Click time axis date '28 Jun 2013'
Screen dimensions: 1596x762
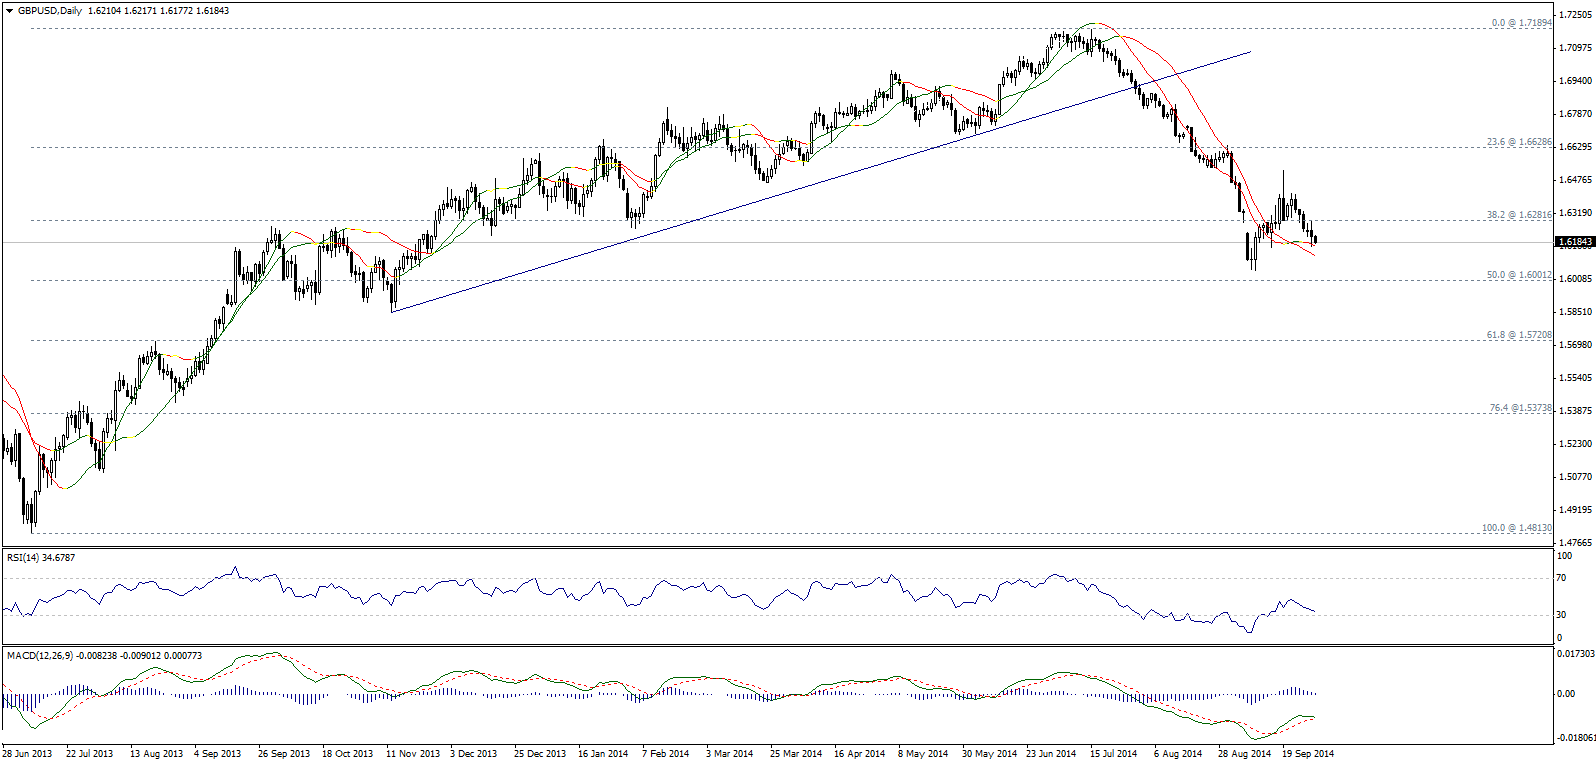(x=27, y=754)
